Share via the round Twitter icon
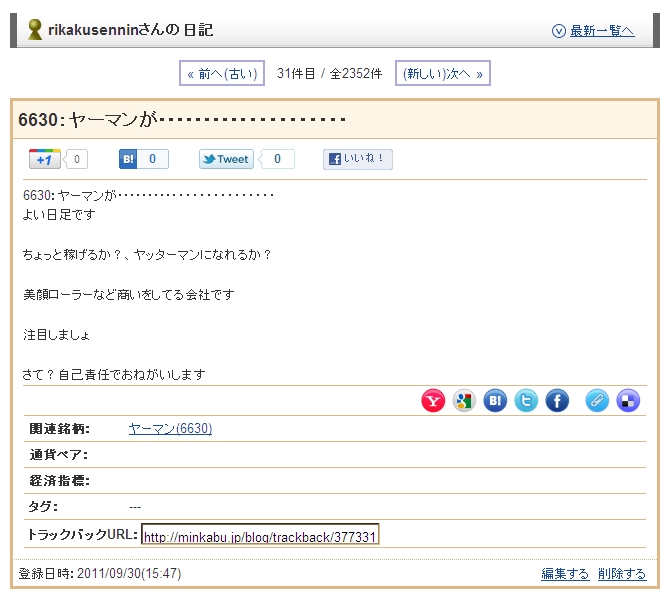This screenshot has height=595, width=665. pyautogui.click(x=526, y=400)
